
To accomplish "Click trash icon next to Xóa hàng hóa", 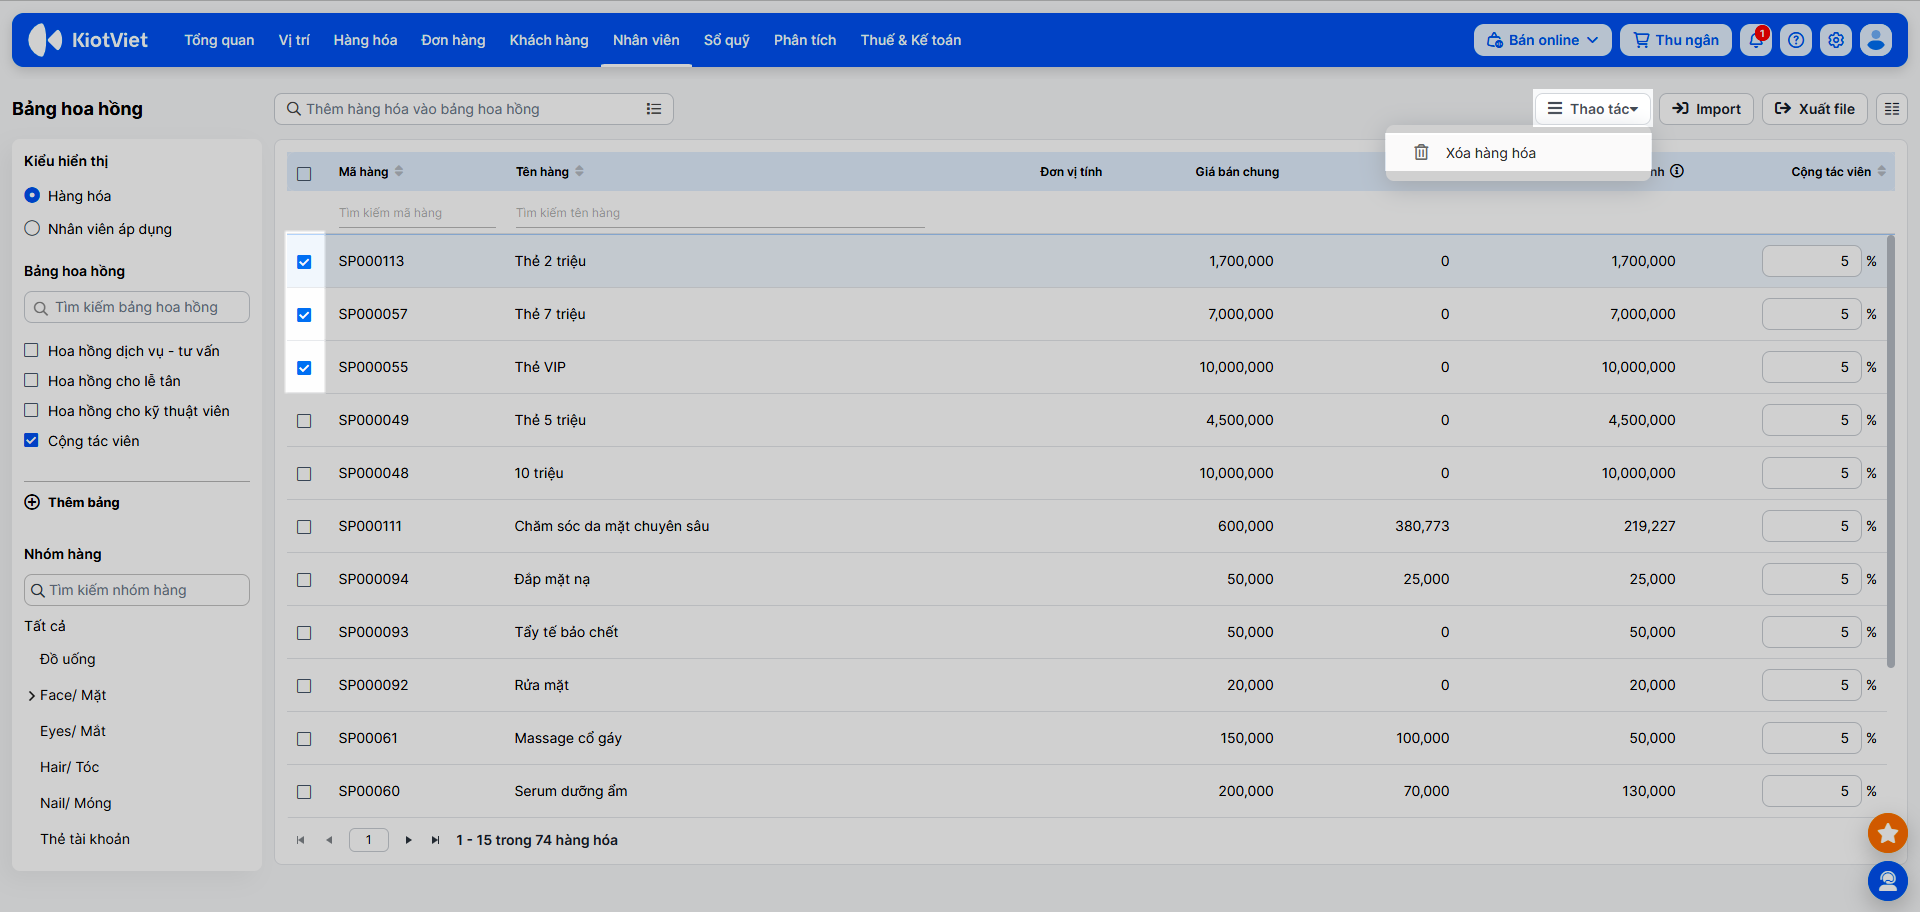I will click(1421, 152).
